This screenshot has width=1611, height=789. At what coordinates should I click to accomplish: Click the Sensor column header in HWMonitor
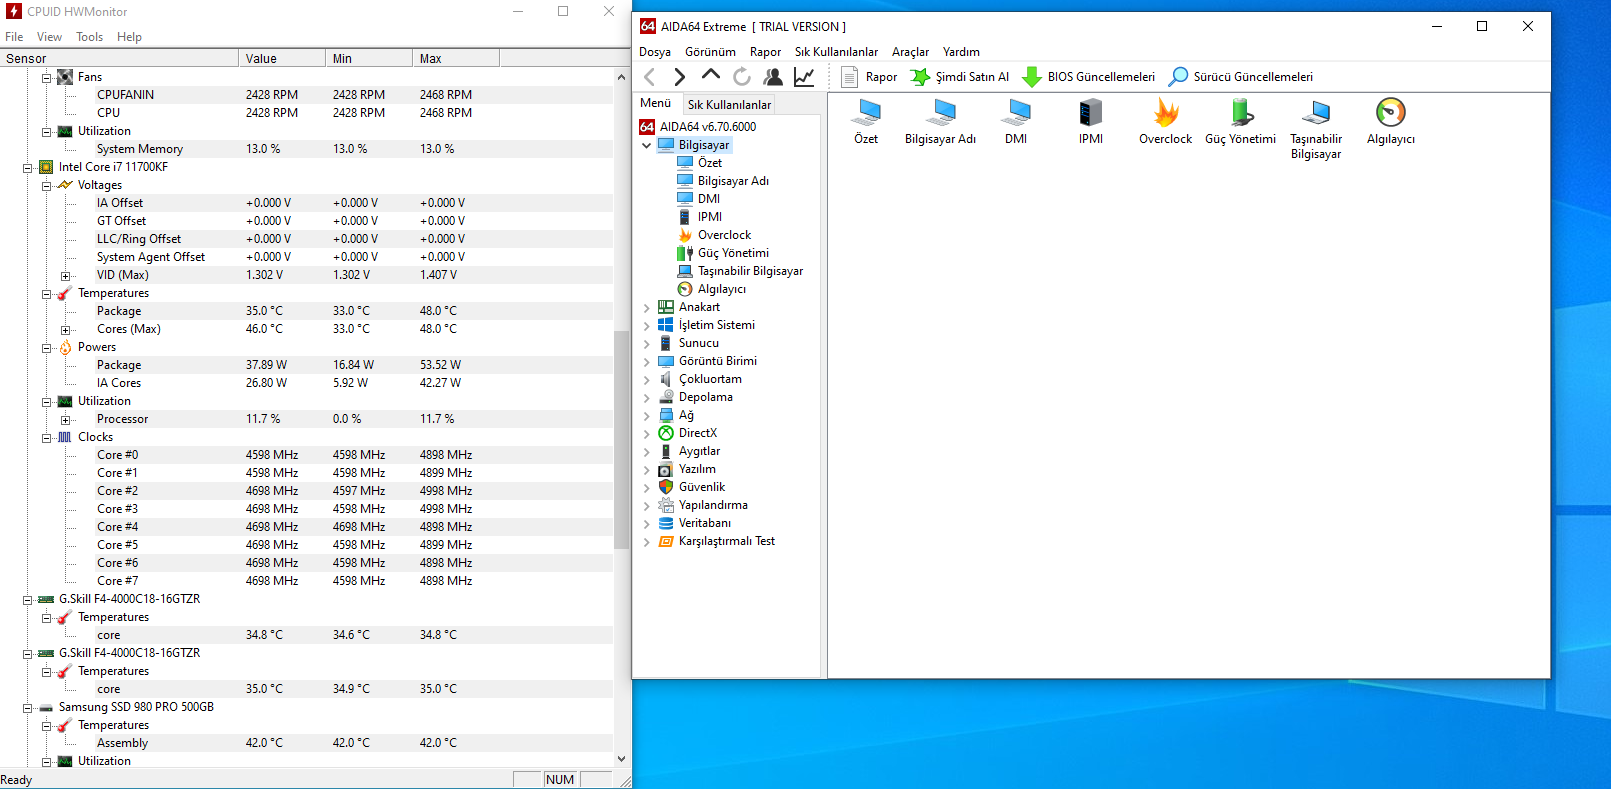click(119, 59)
